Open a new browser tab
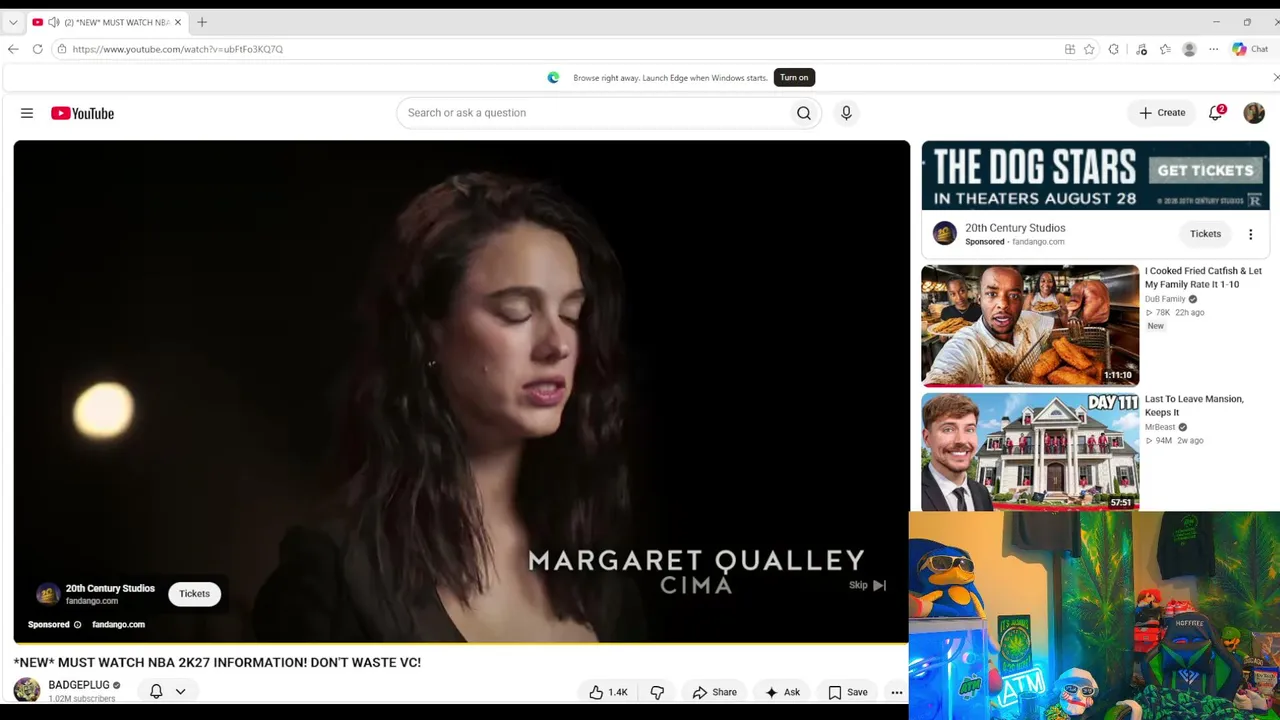Viewport: 1280px width, 720px height. 202,22
